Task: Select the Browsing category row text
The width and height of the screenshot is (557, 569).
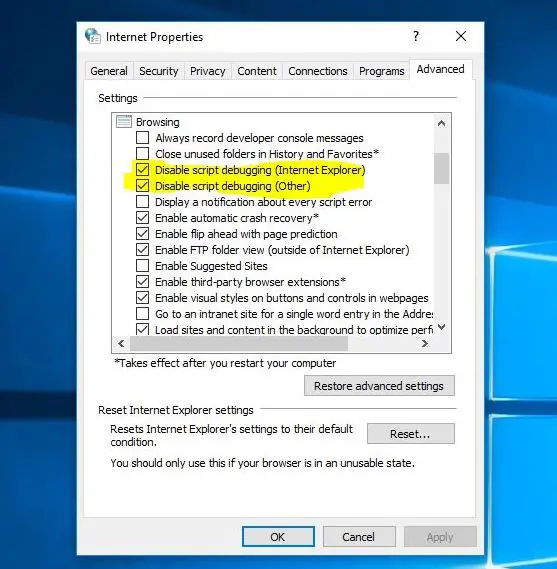Action: pyautogui.click(x=158, y=122)
